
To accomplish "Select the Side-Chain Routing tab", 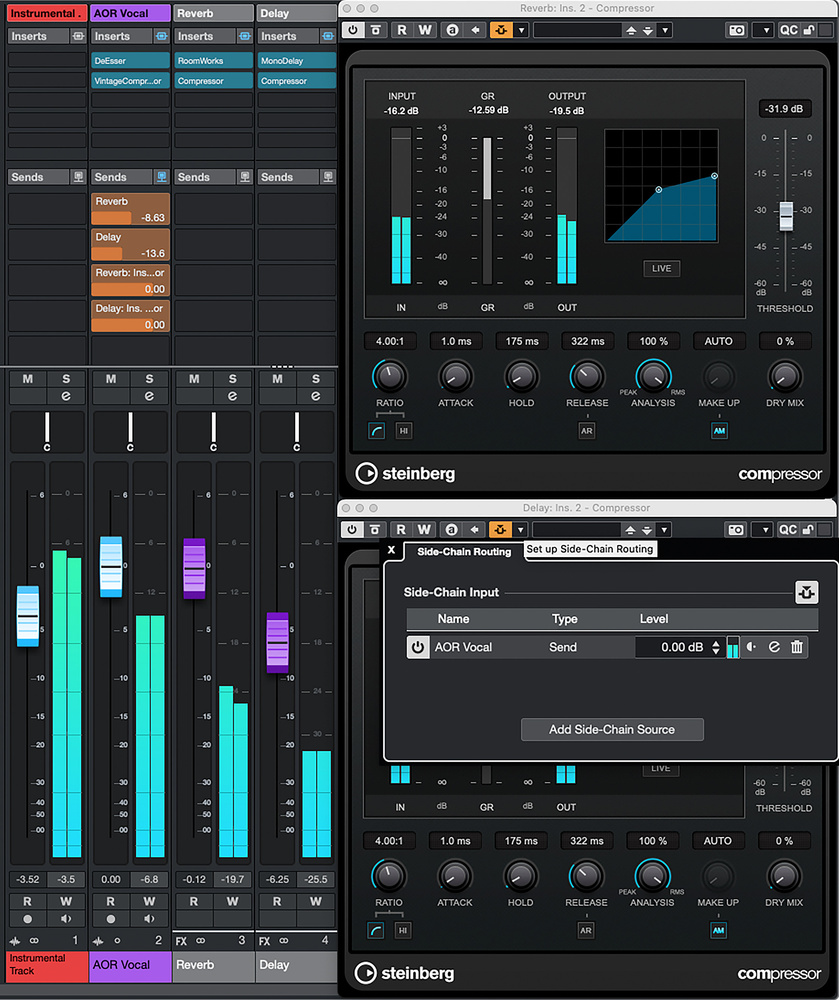I will (x=463, y=552).
